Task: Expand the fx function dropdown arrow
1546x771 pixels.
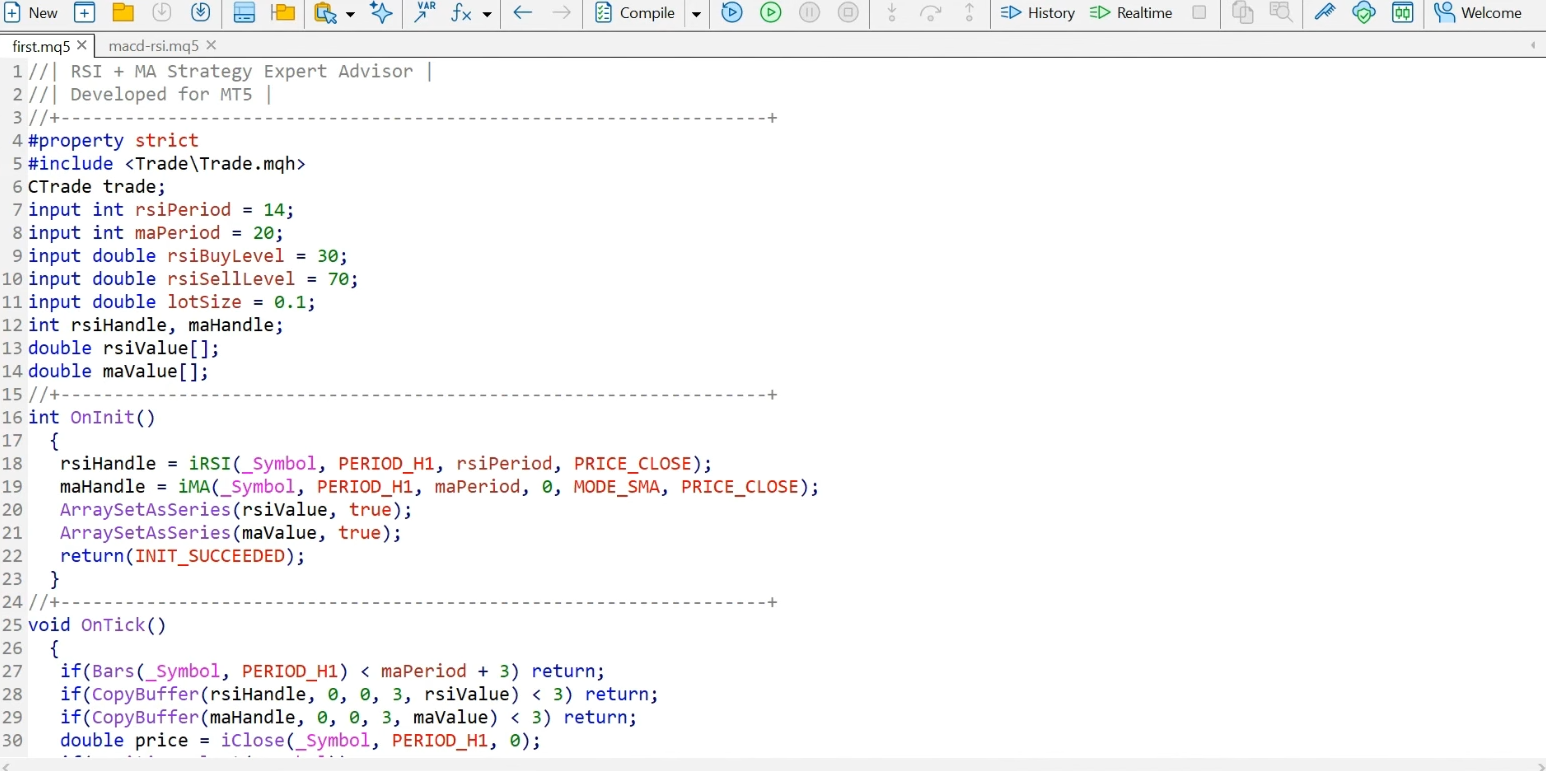Action: point(487,14)
